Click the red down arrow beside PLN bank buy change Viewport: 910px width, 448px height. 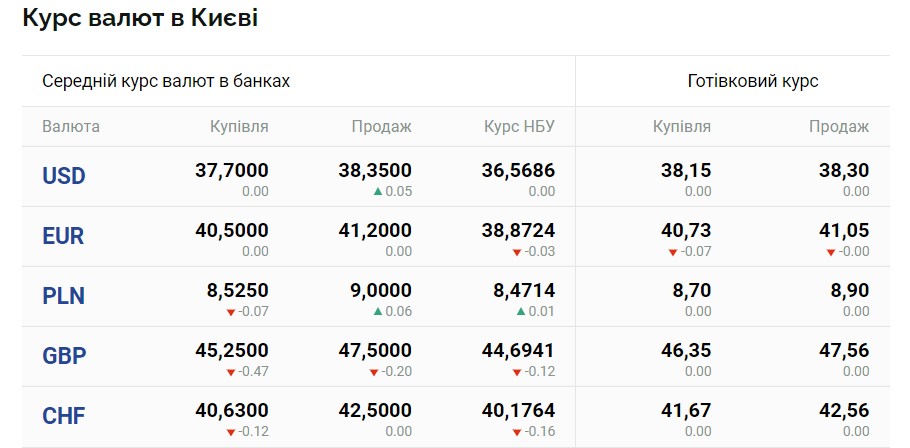tap(231, 312)
